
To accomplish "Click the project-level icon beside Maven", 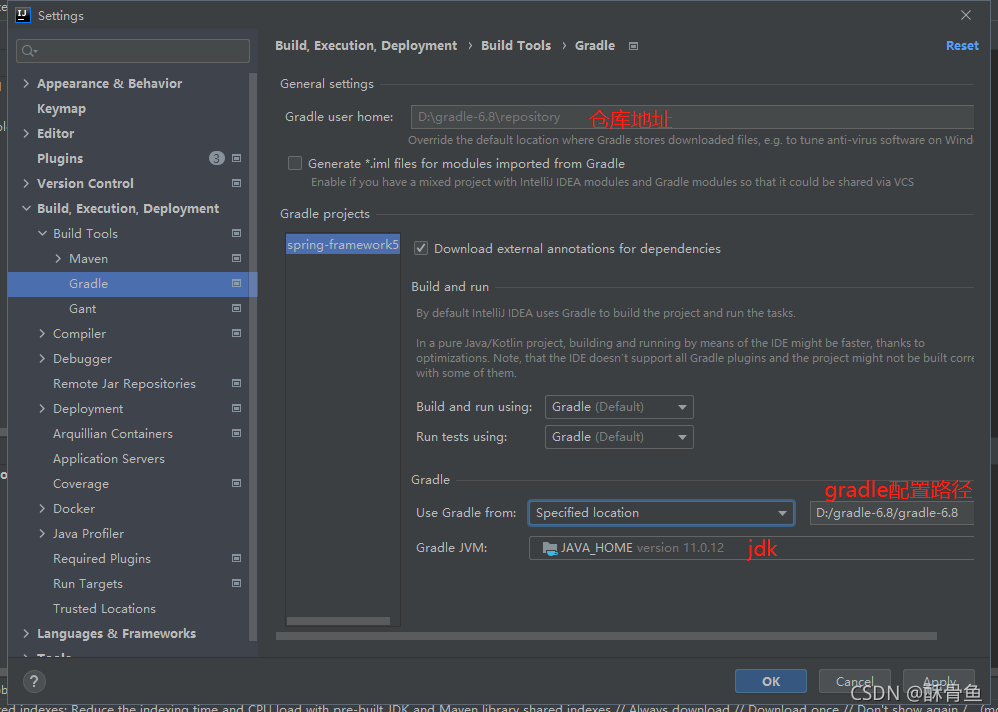I will (237, 258).
